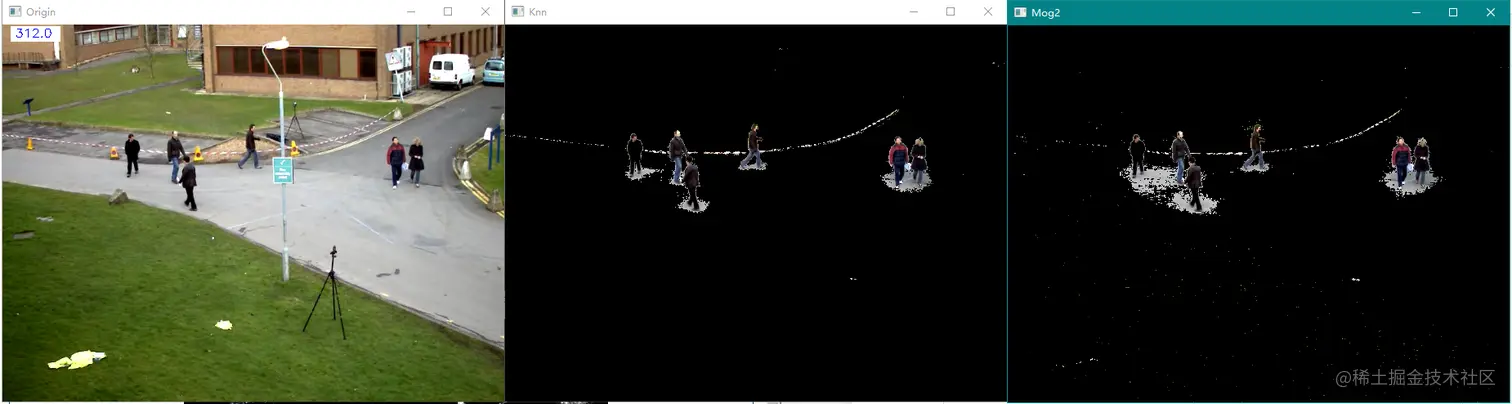Maximize the Origin window
Image resolution: width=1512 pixels, height=404 pixels.
(448, 12)
